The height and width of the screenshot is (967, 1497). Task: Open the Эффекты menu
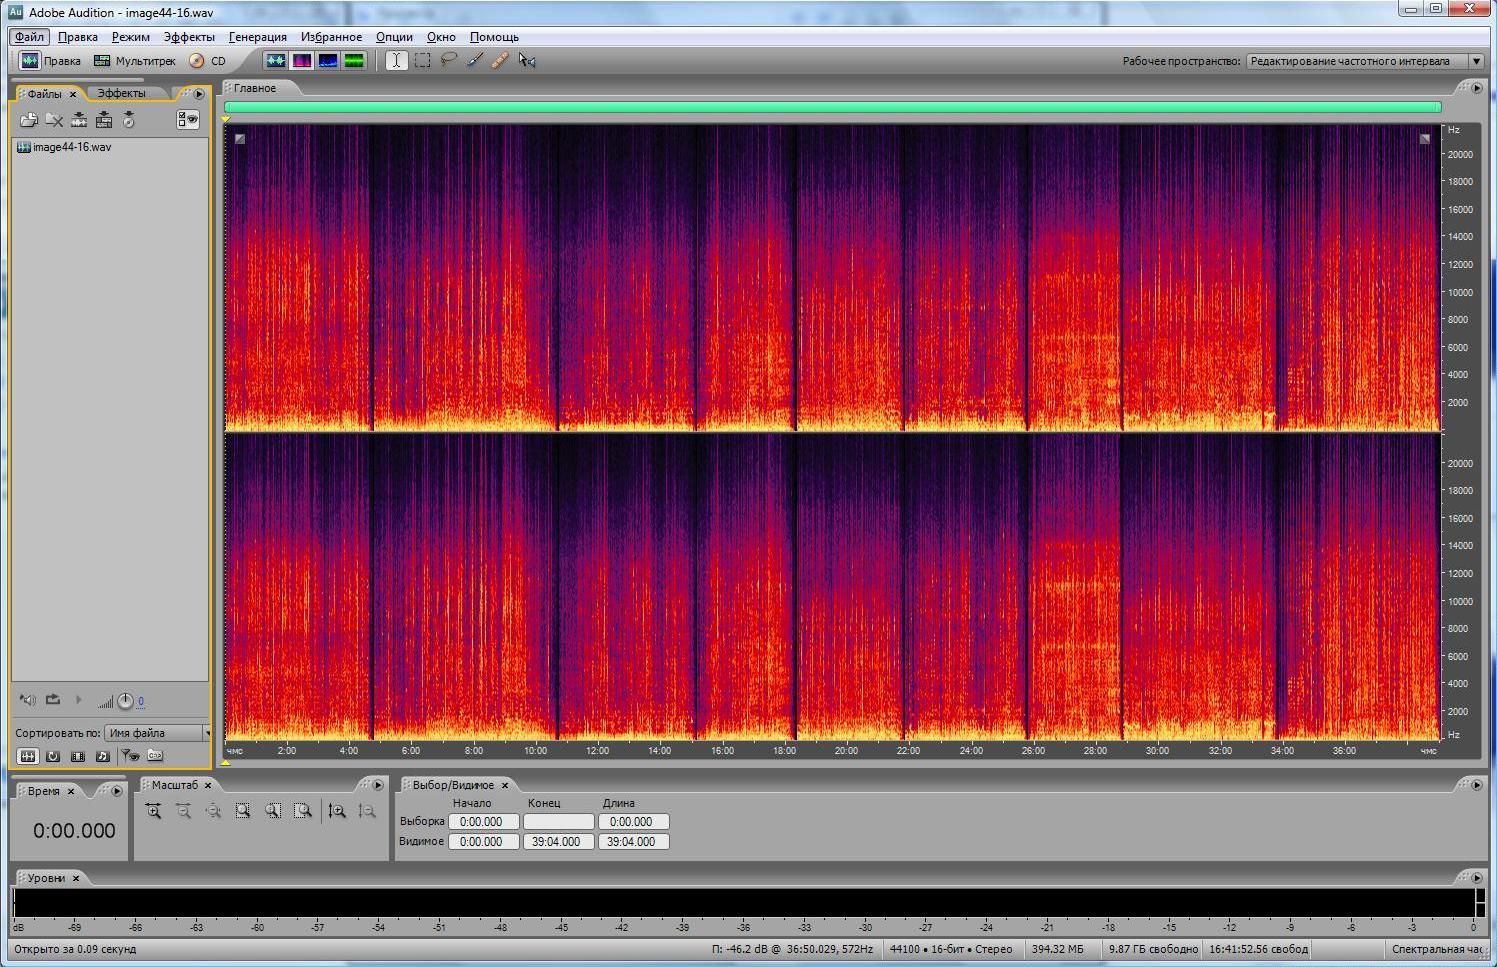click(188, 37)
